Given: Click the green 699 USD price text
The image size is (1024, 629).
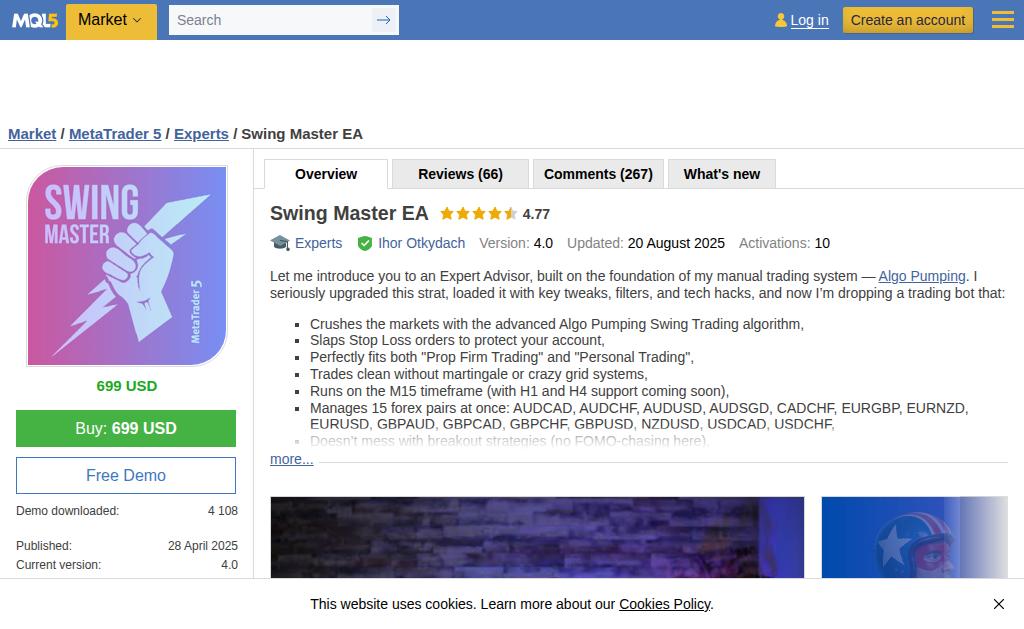Looking at the screenshot, I should click(x=127, y=386).
